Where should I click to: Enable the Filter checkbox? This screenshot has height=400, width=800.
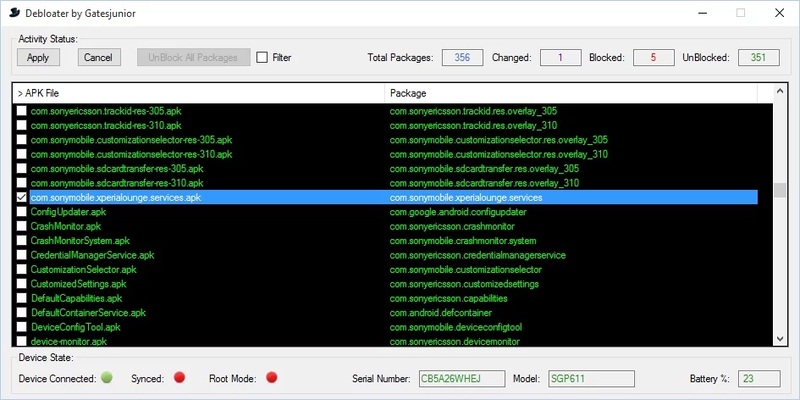pos(262,57)
